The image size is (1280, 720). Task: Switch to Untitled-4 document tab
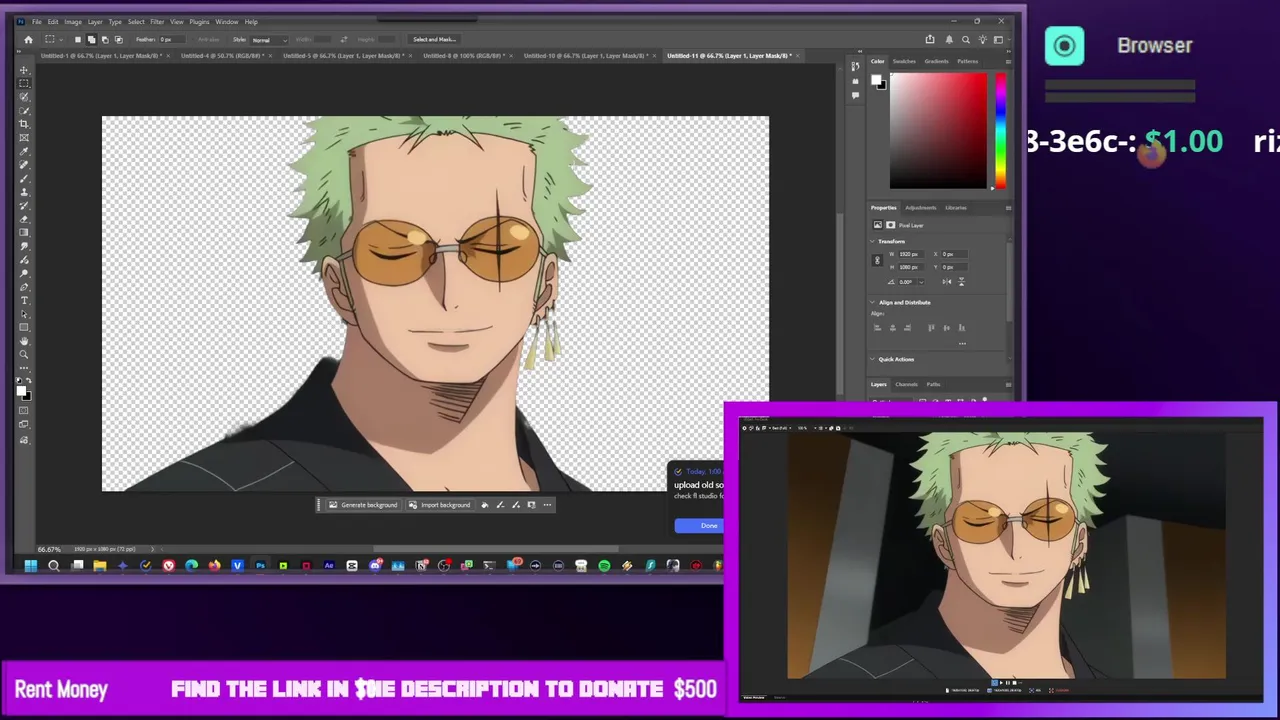click(222, 56)
